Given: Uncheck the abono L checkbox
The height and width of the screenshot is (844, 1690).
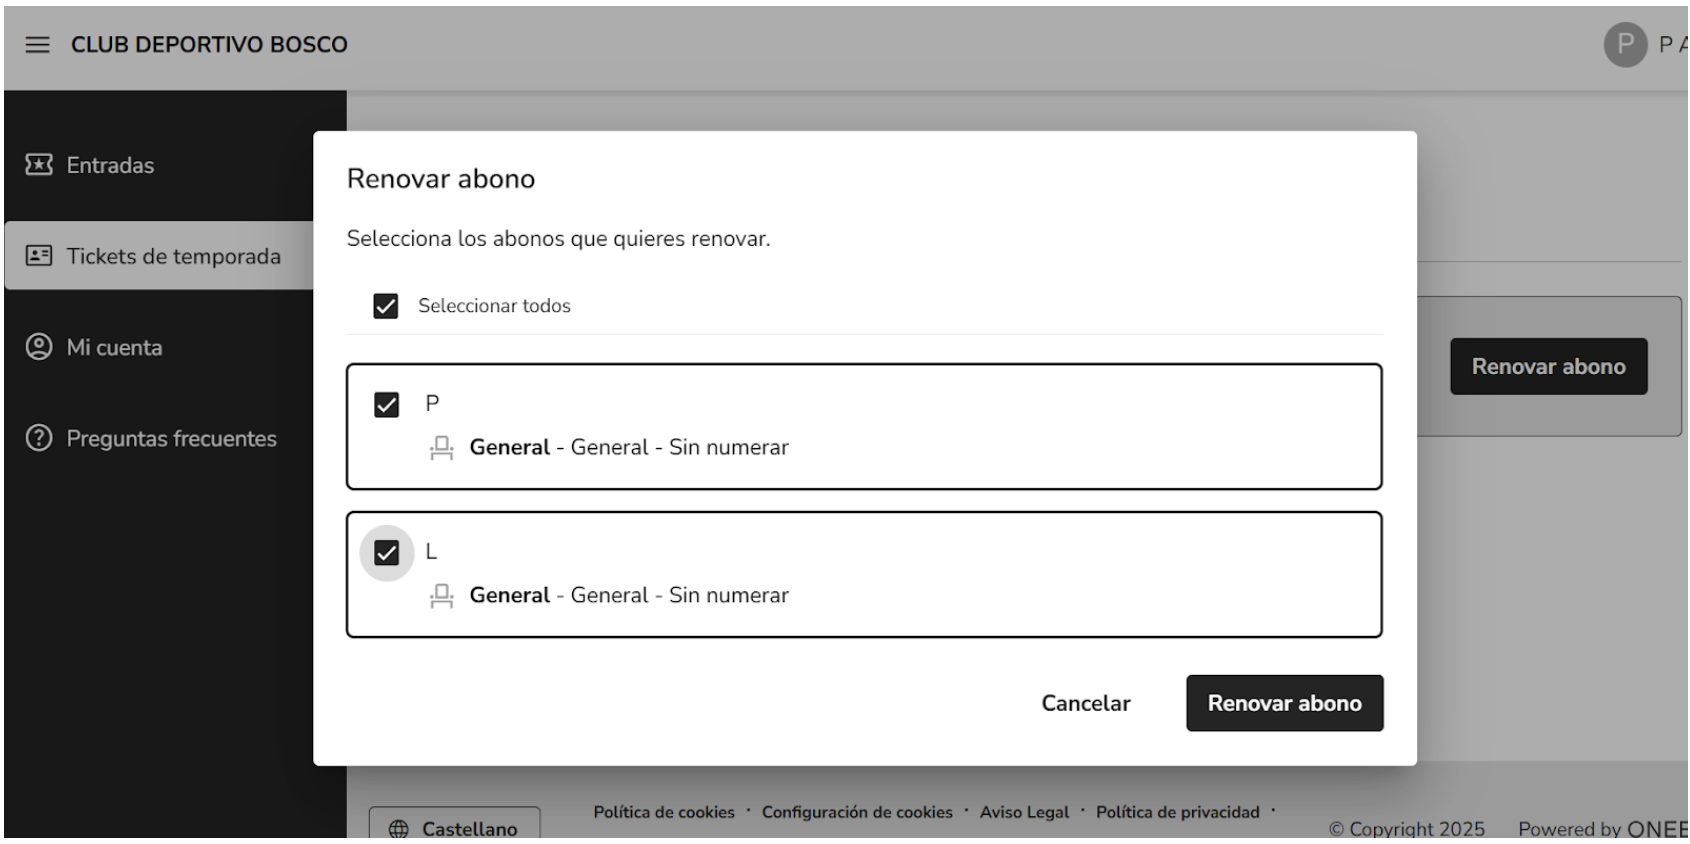Looking at the screenshot, I should (386, 553).
